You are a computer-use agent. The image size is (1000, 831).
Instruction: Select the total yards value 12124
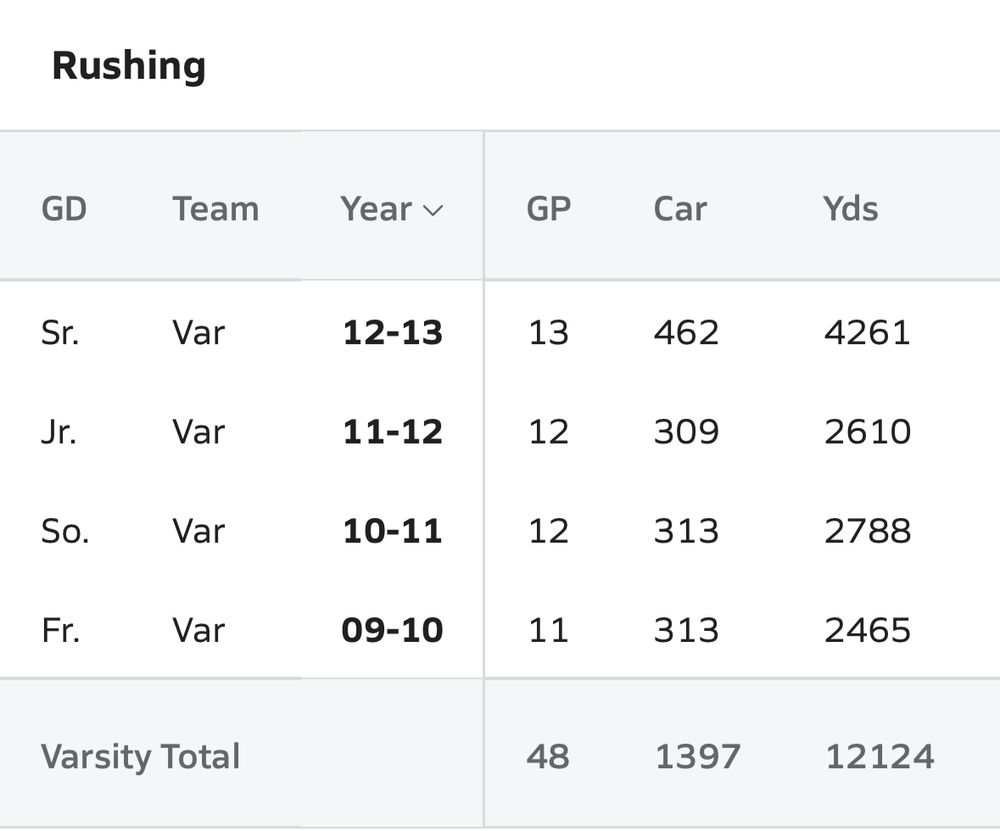pos(881,758)
